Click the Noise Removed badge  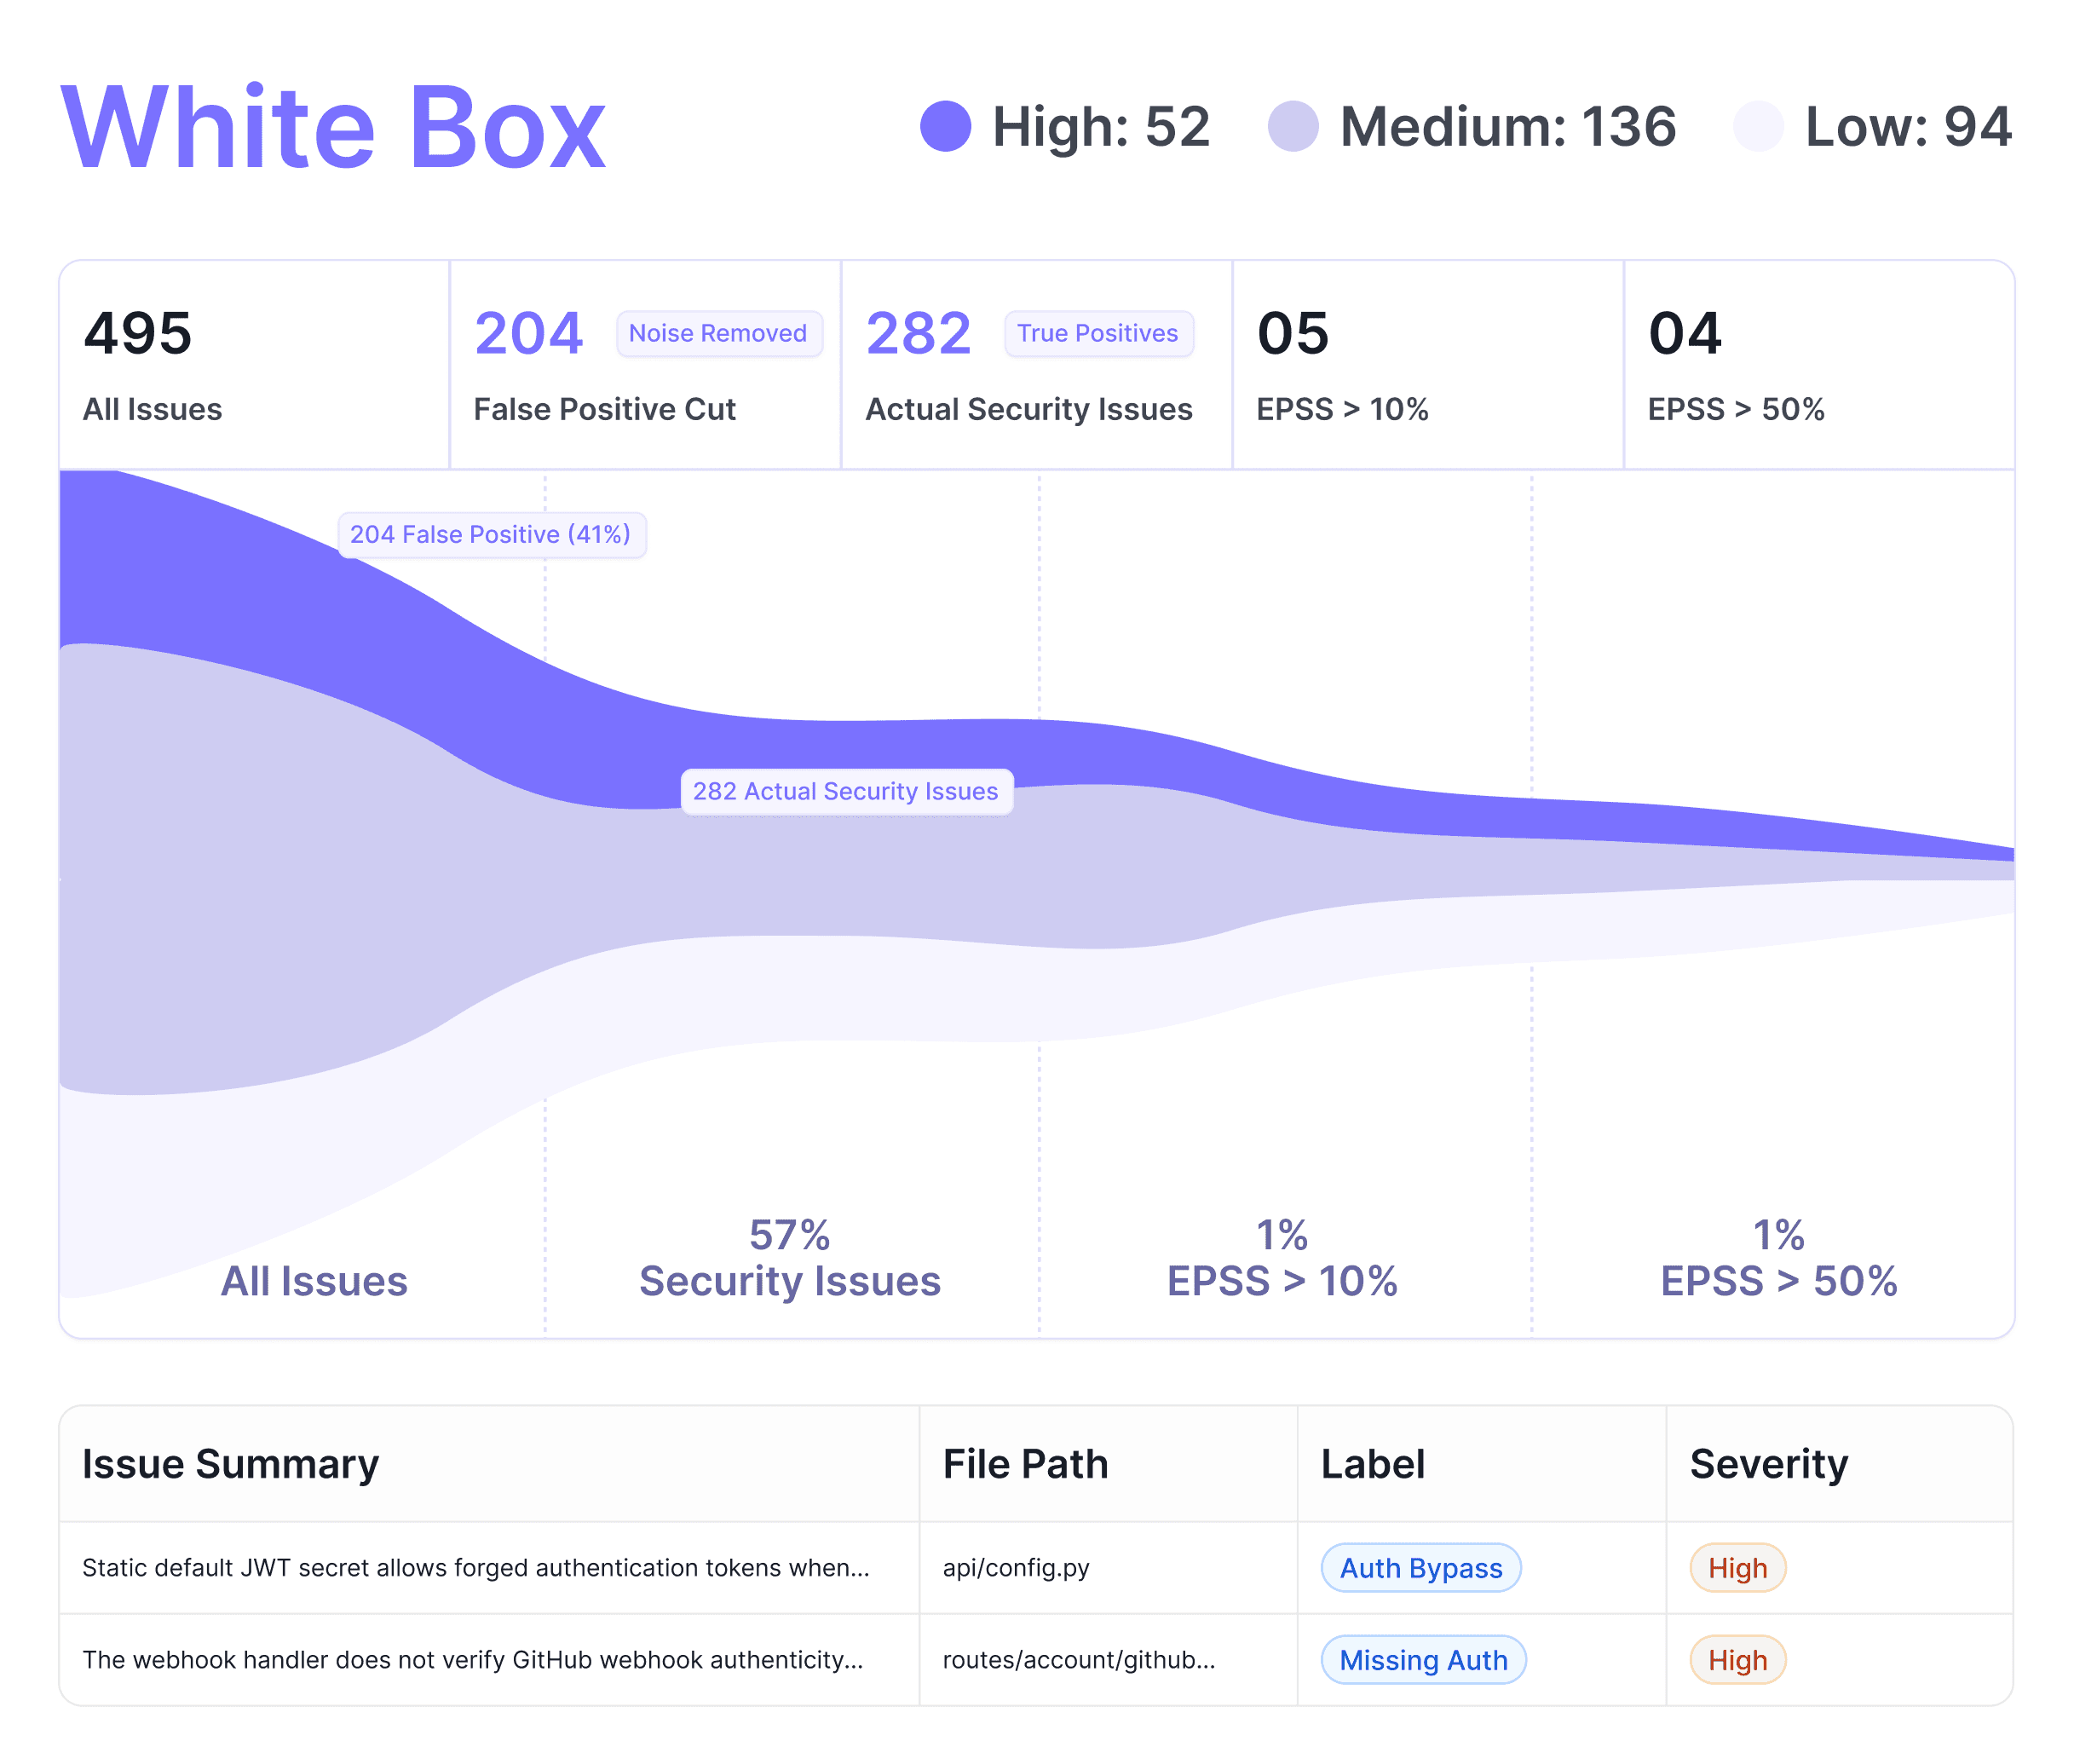(718, 333)
